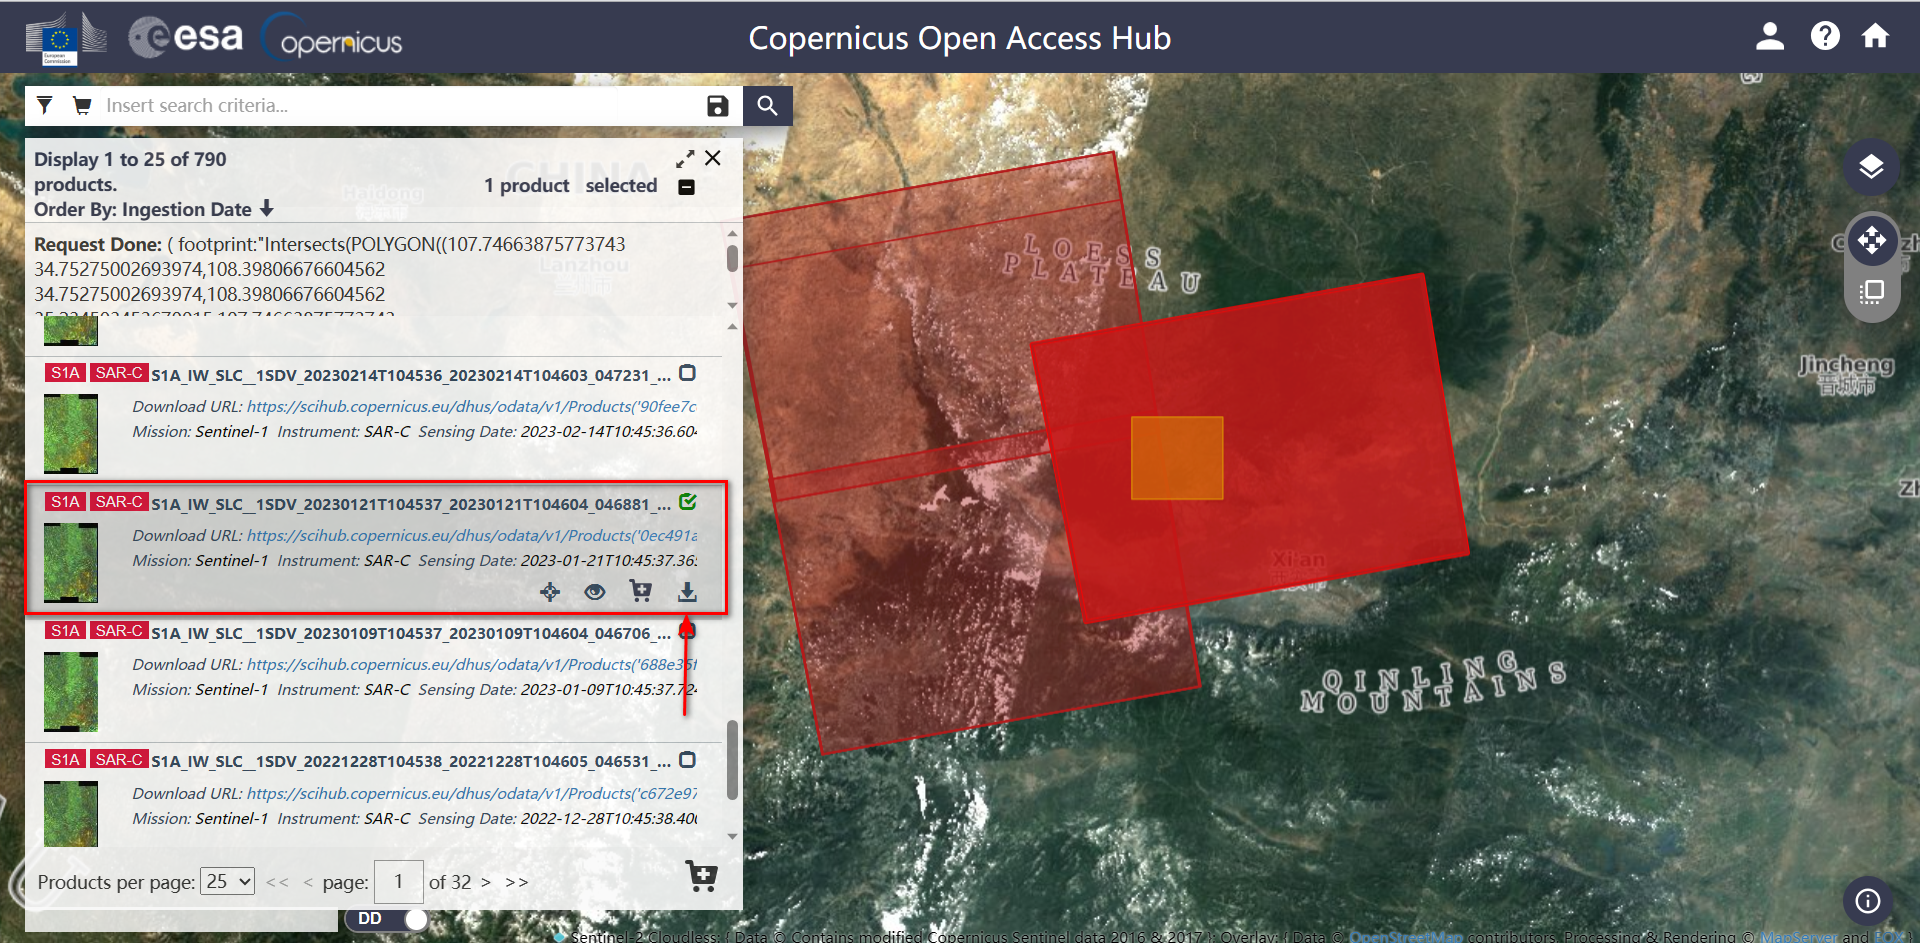Click the Copernicus logo

332,38
